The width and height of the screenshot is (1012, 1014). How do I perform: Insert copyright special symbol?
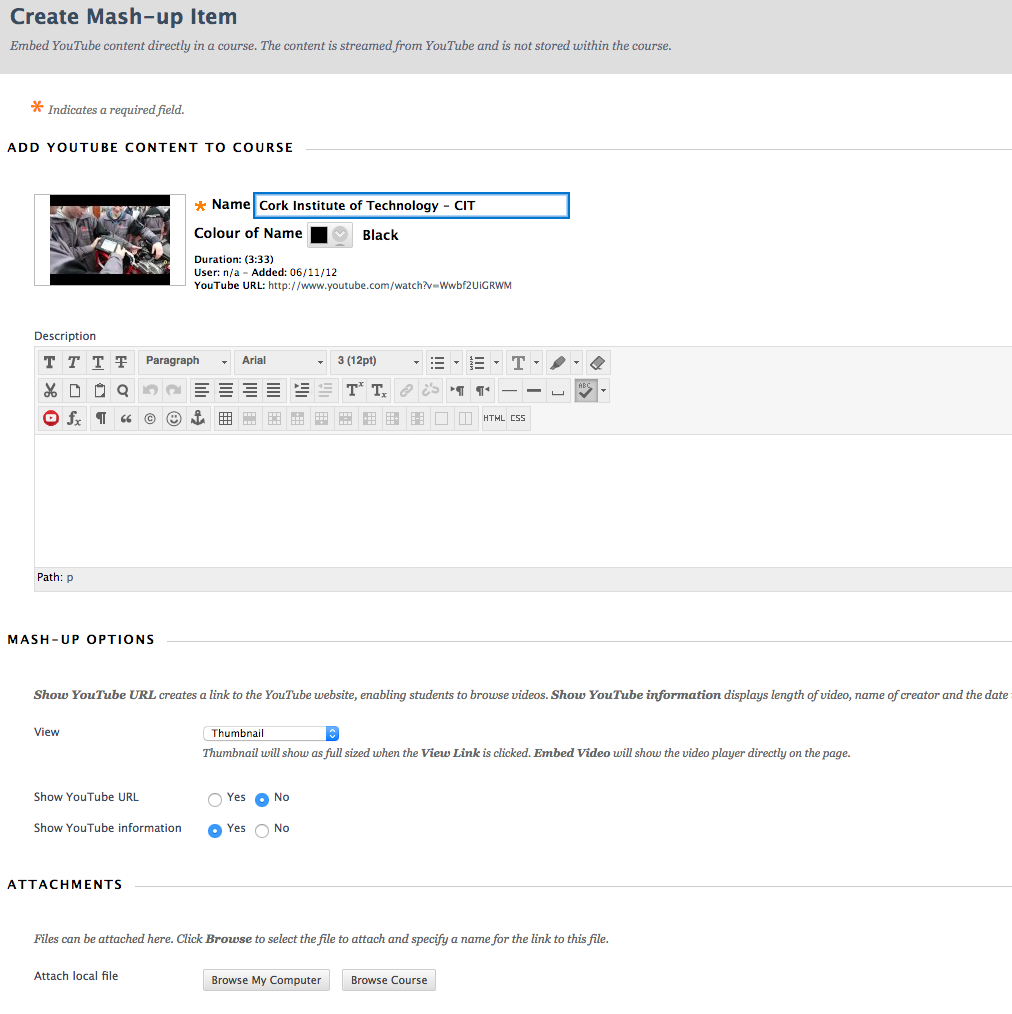click(x=150, y=418)
